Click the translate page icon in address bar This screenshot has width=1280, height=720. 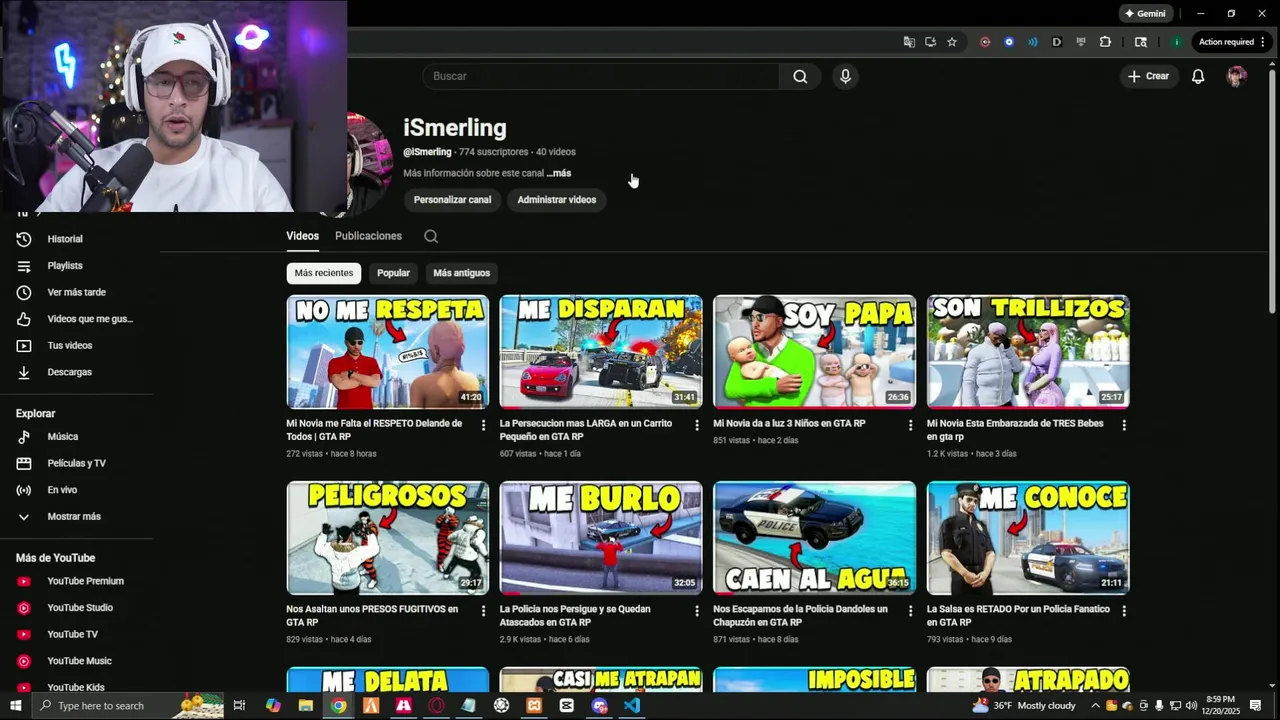(x=909, y=42)
